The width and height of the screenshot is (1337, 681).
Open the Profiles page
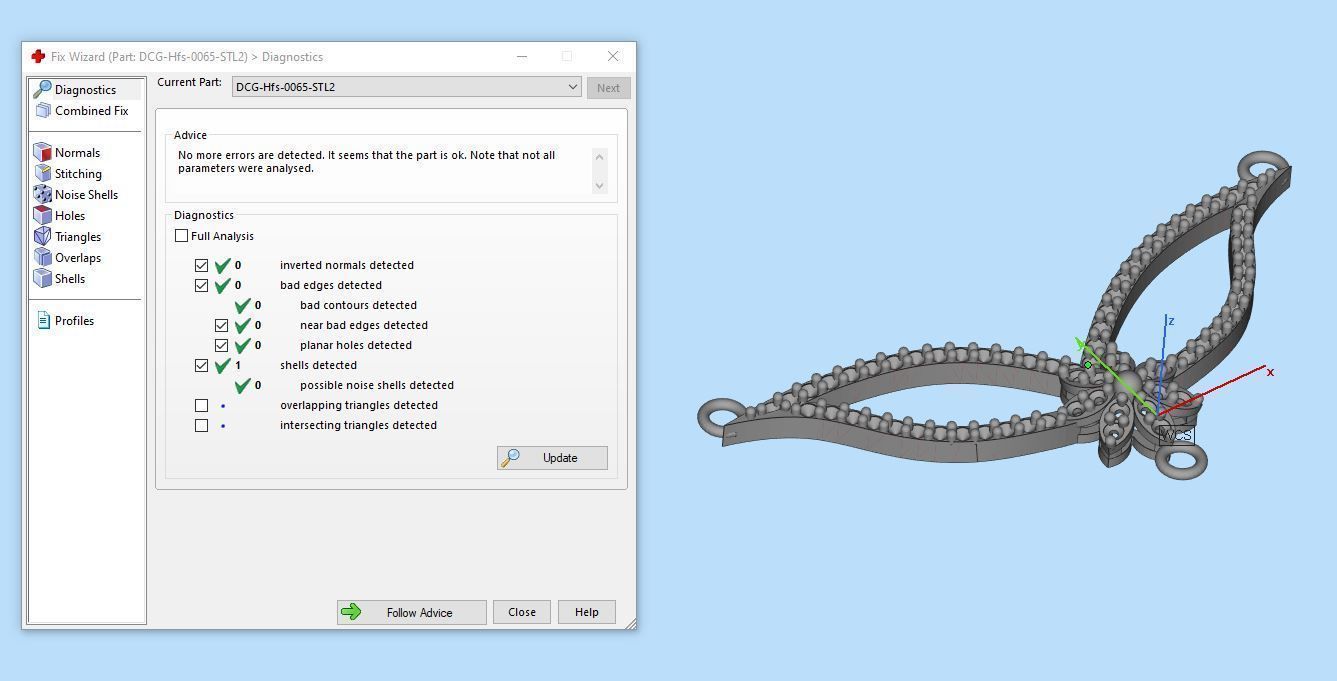coord(74,321)
